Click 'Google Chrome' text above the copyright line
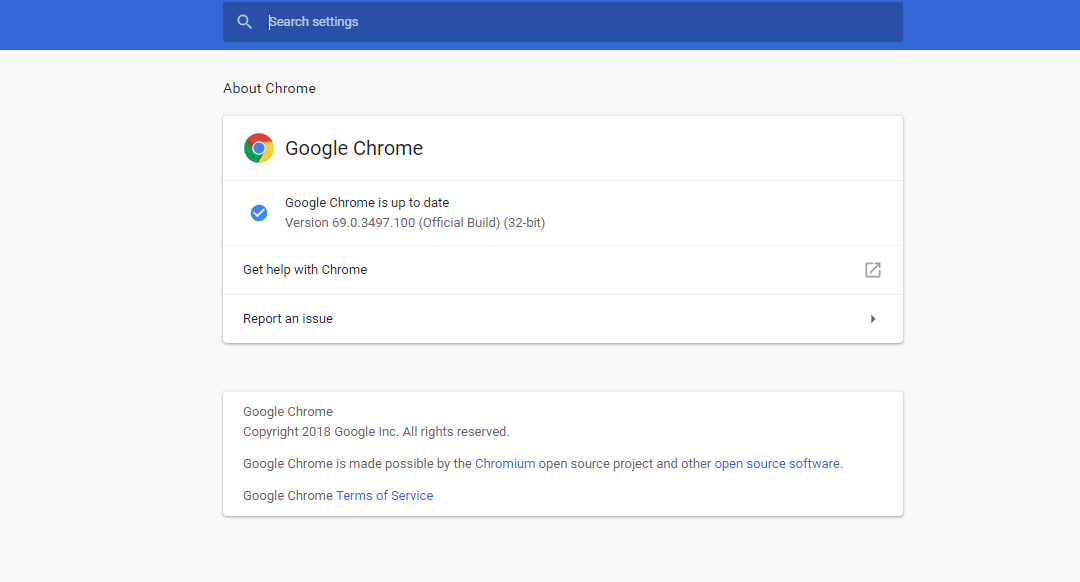This screenshot has width=1080, height=582. (288, 412)
